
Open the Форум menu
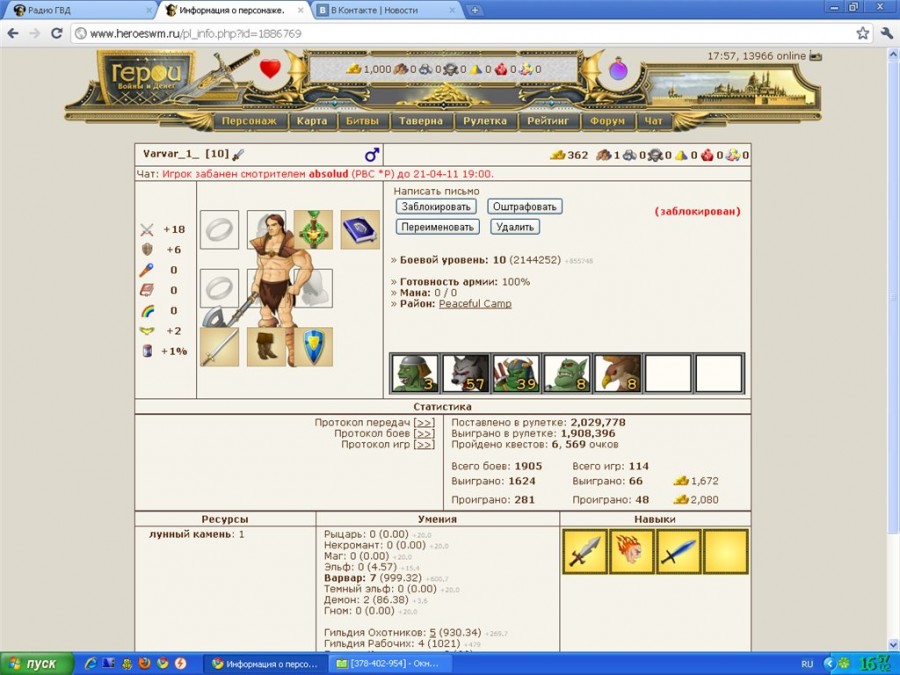[607, 121]
